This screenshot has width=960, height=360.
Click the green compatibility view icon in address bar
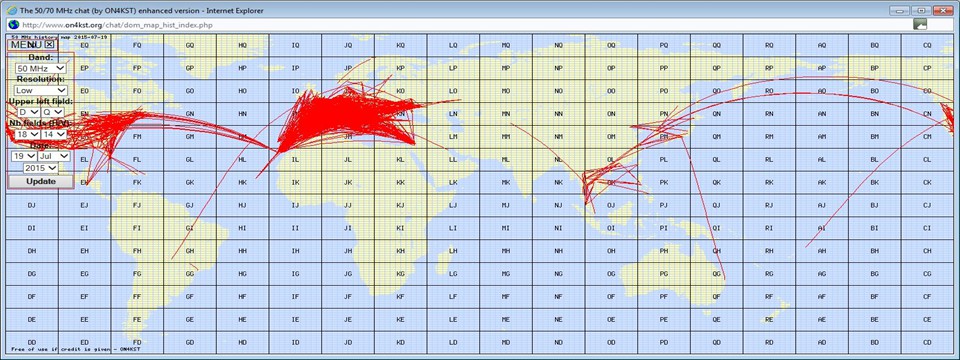(920, 24)
